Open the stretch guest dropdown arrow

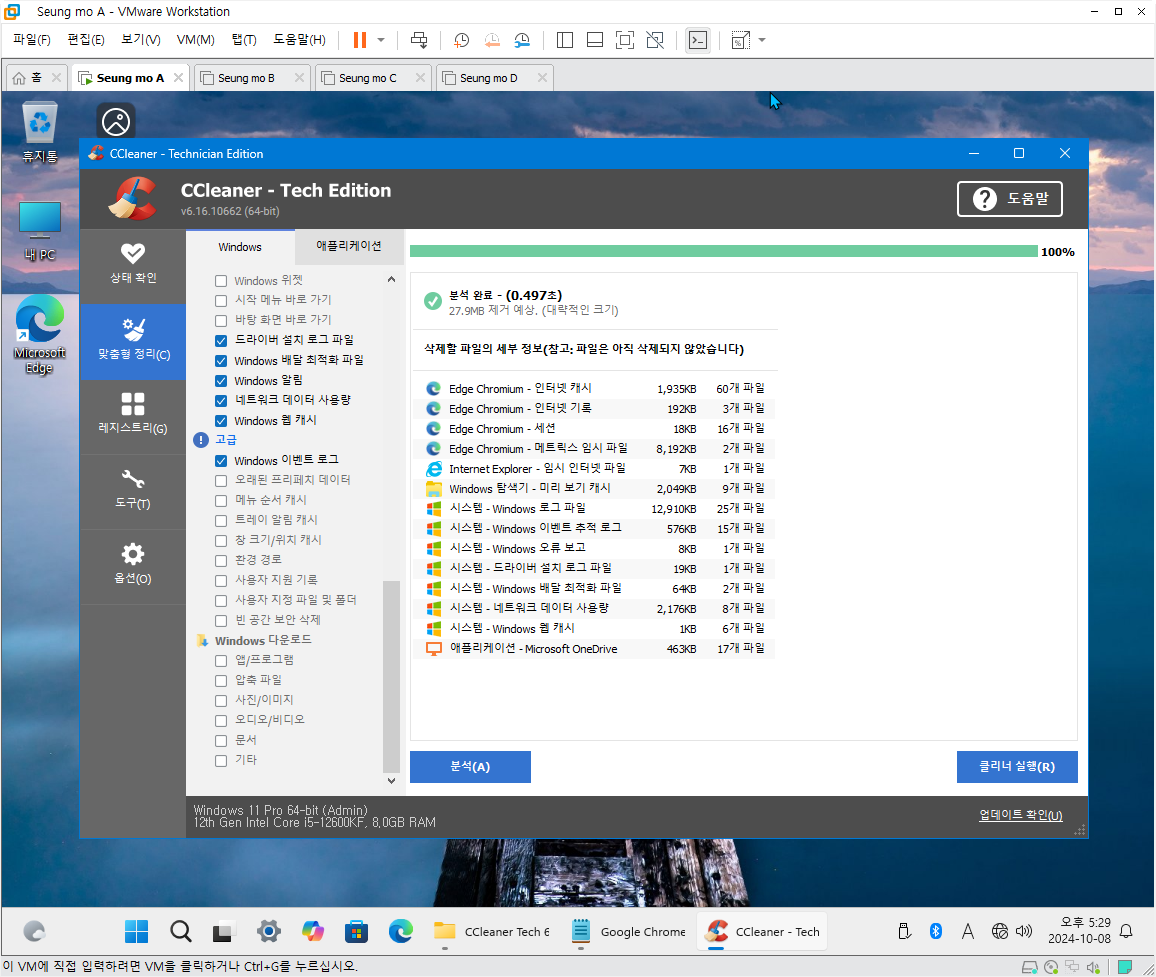click(762, 40)
